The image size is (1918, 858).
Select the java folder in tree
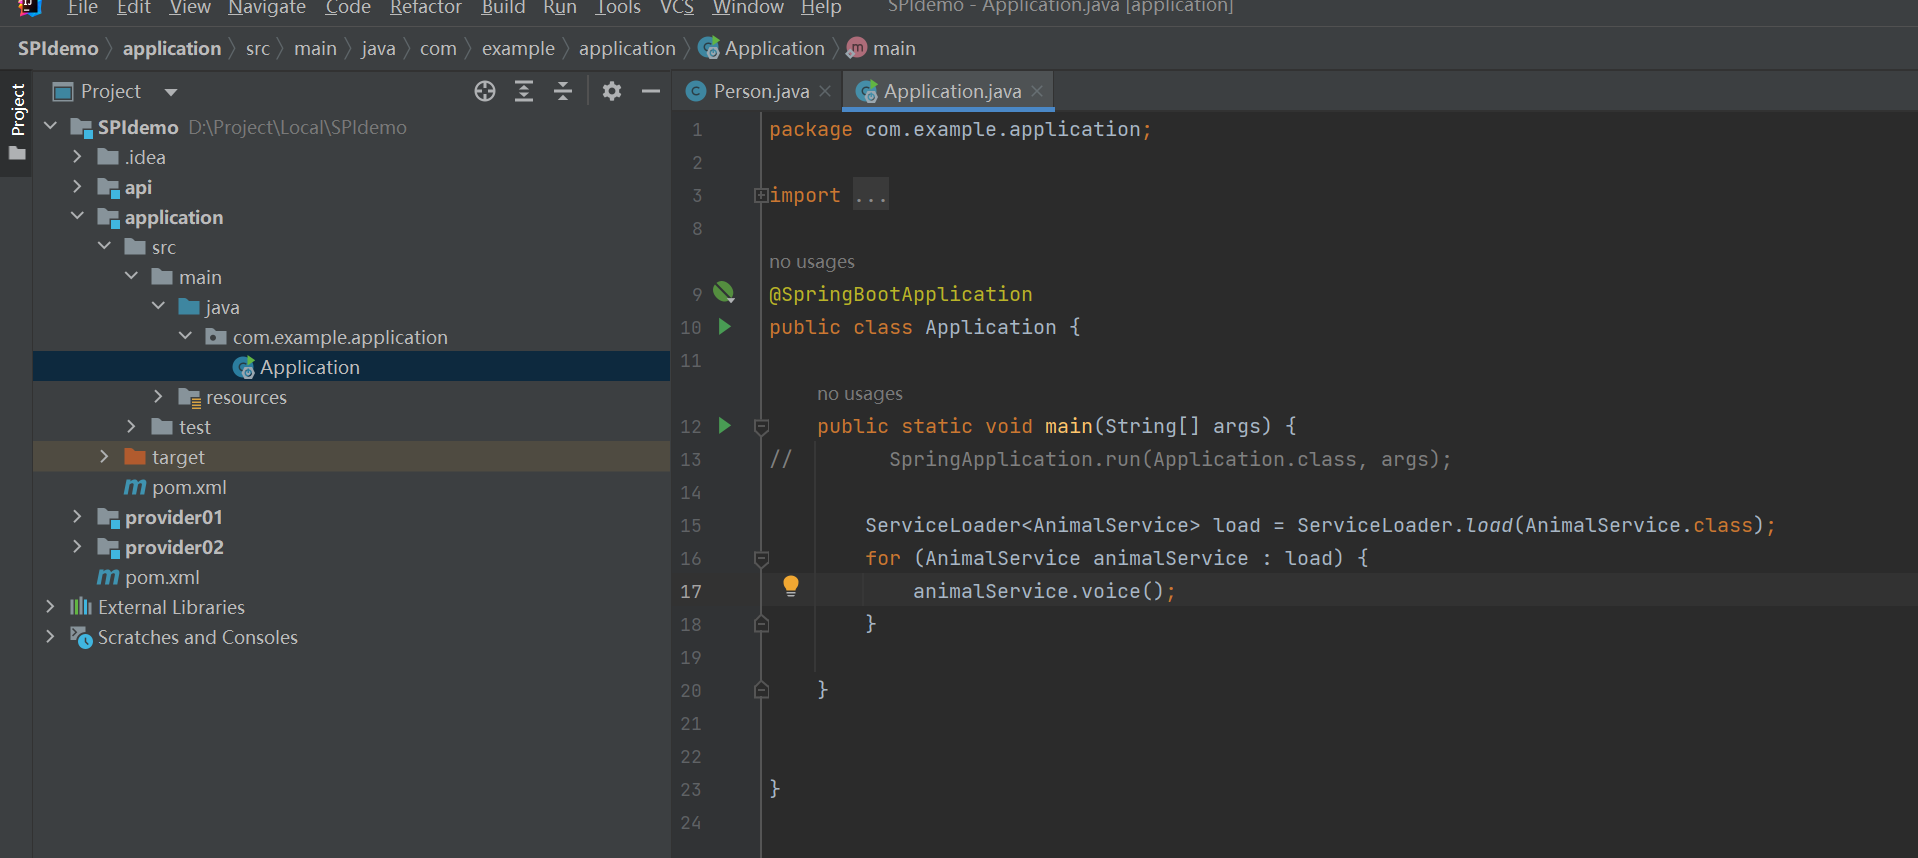click(222, 307)
